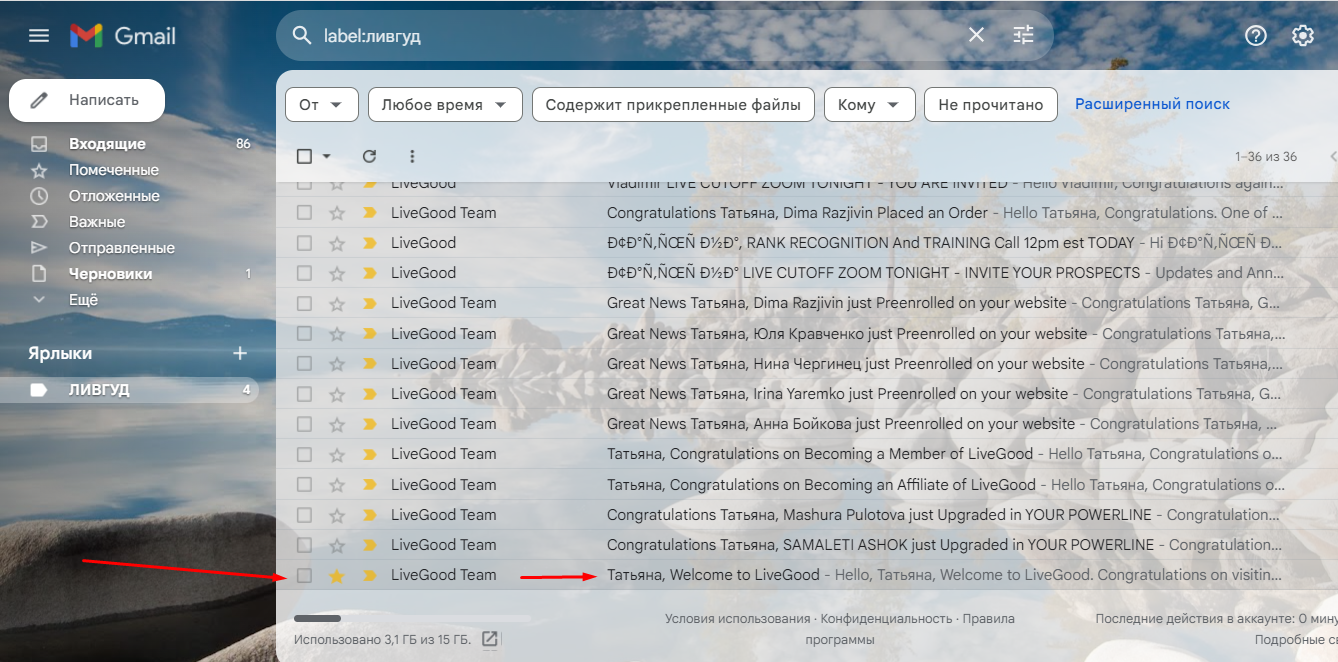Toggle importance marker on 'Anna Бойкова' email

tap(370, 424)
